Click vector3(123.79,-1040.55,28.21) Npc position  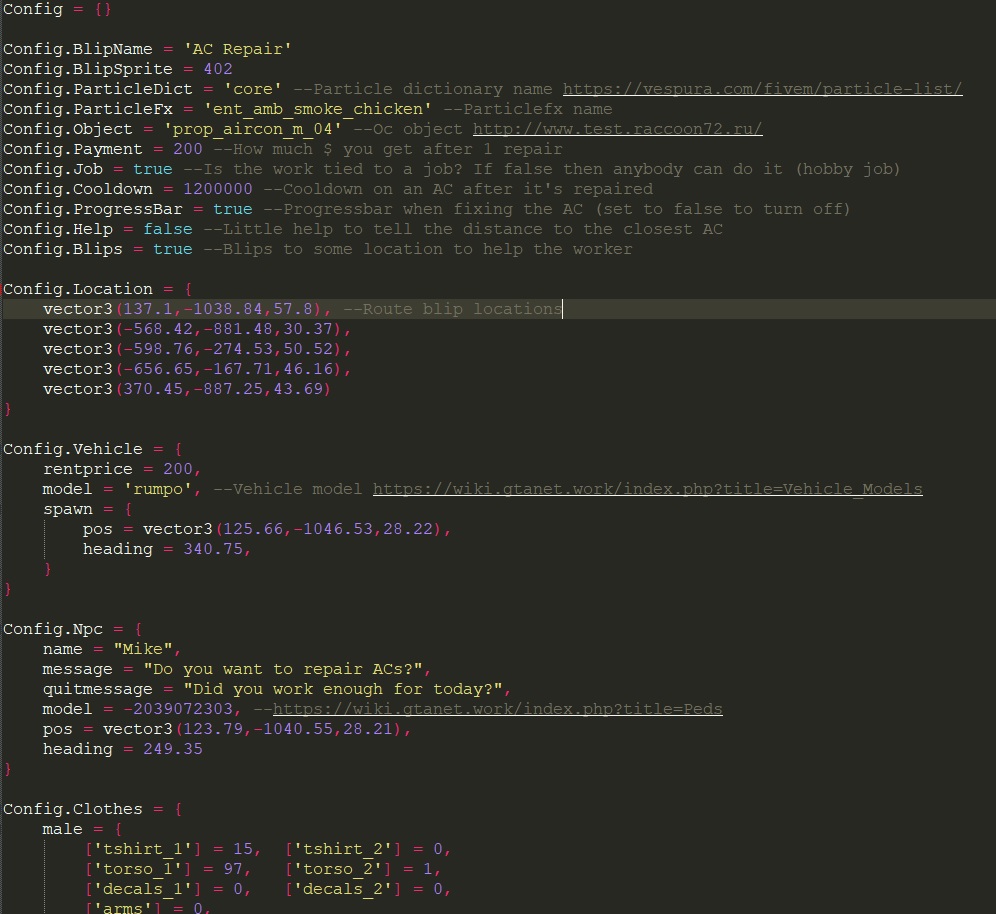pyautogui.click(x=252, y=729)
